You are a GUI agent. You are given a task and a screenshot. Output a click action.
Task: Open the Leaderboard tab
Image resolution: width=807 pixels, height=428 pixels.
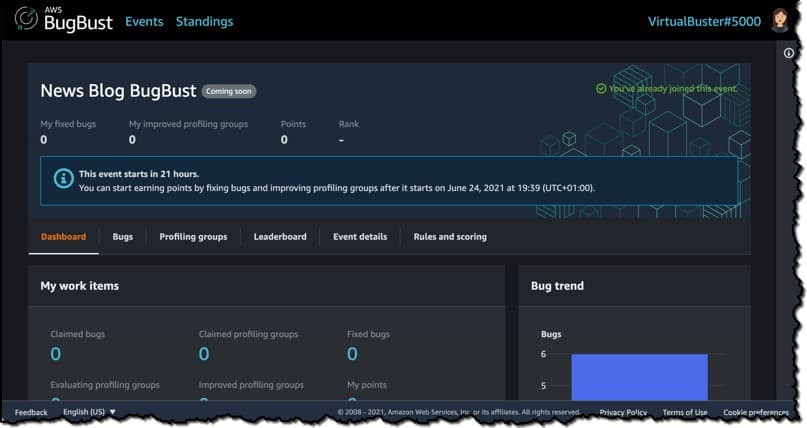tap(280, 237)
